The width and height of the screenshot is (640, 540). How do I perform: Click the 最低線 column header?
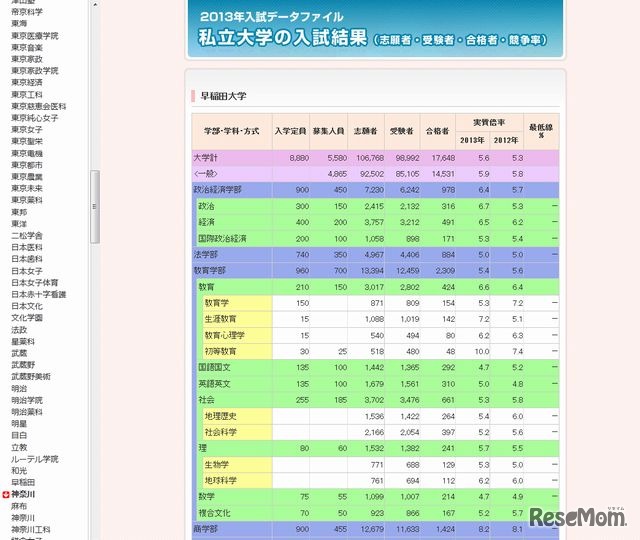(541, 131)
